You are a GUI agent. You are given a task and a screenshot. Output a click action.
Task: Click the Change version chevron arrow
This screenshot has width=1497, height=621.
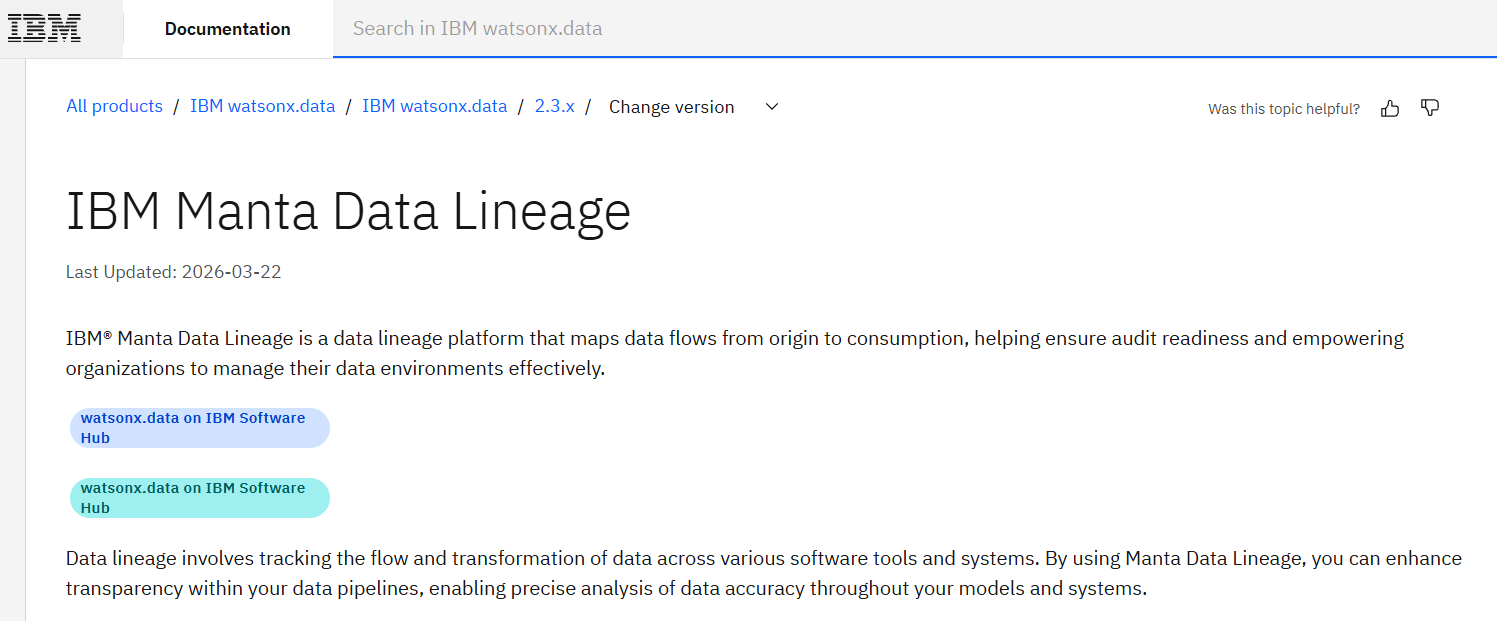click(x=772, y=107)
